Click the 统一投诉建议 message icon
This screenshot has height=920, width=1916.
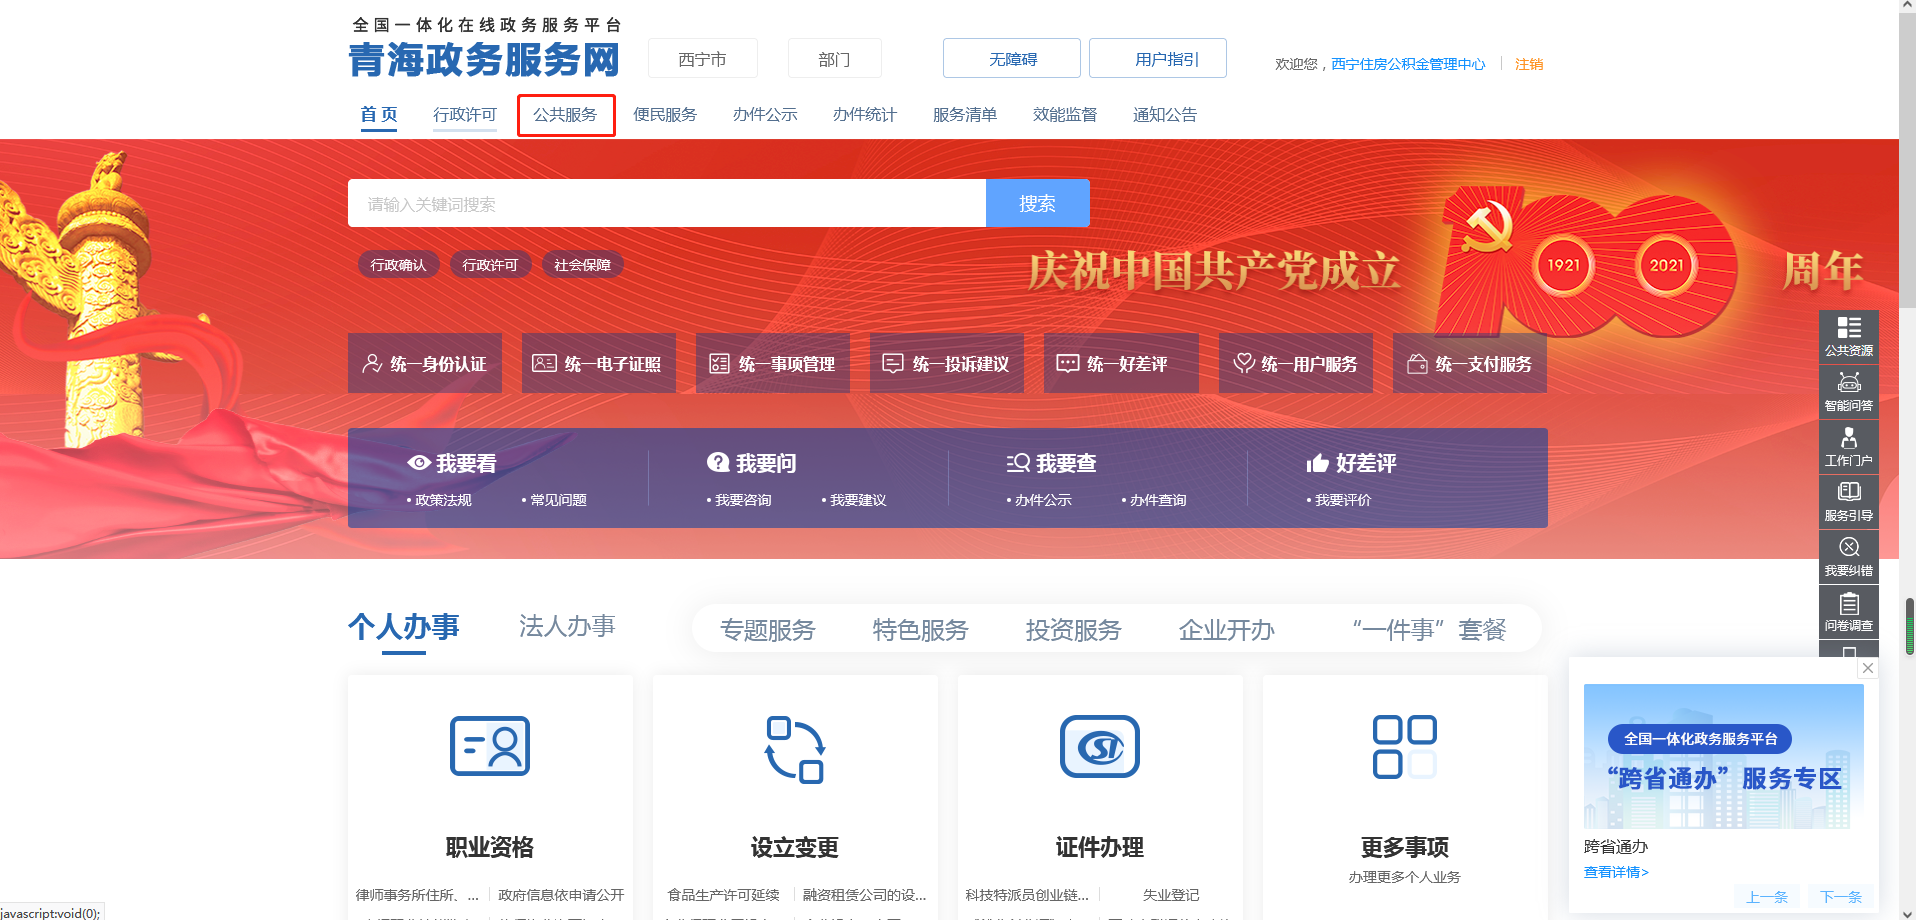(893, 363)
